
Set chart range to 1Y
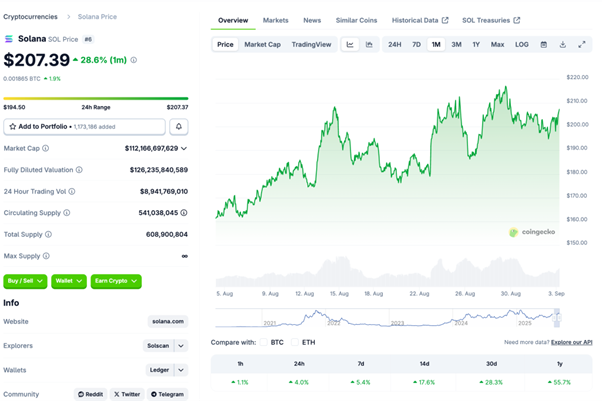pos(476,45)
